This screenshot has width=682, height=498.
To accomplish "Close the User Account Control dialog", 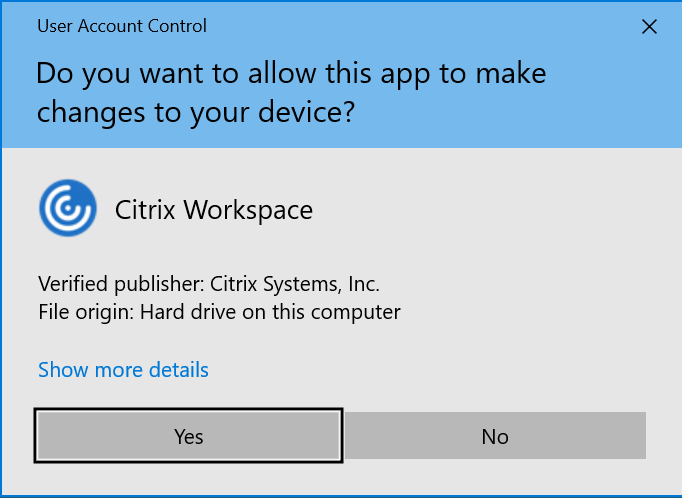I will (649, 27).
